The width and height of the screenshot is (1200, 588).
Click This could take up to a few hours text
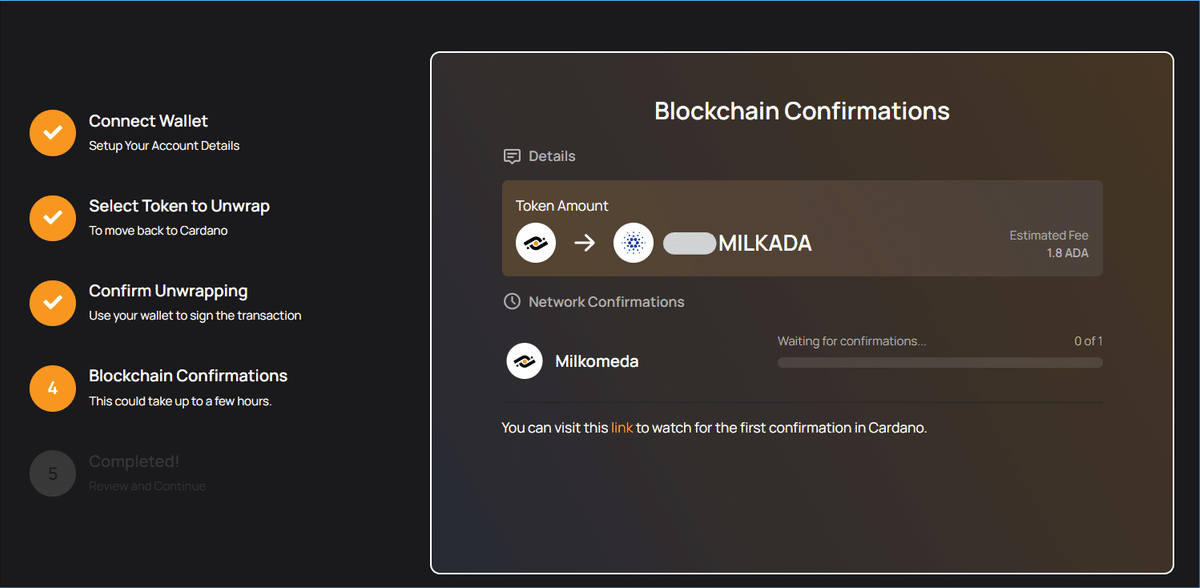tap(180, 401)
